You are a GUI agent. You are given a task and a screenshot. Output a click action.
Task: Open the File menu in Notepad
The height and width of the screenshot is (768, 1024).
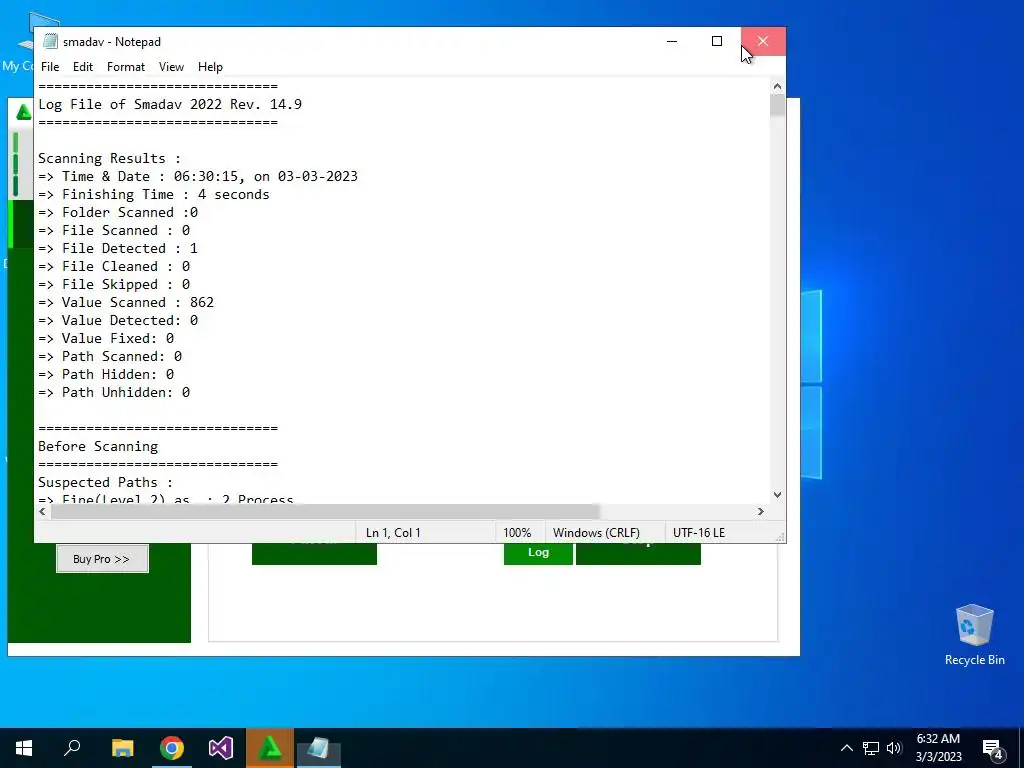point(50,67)
